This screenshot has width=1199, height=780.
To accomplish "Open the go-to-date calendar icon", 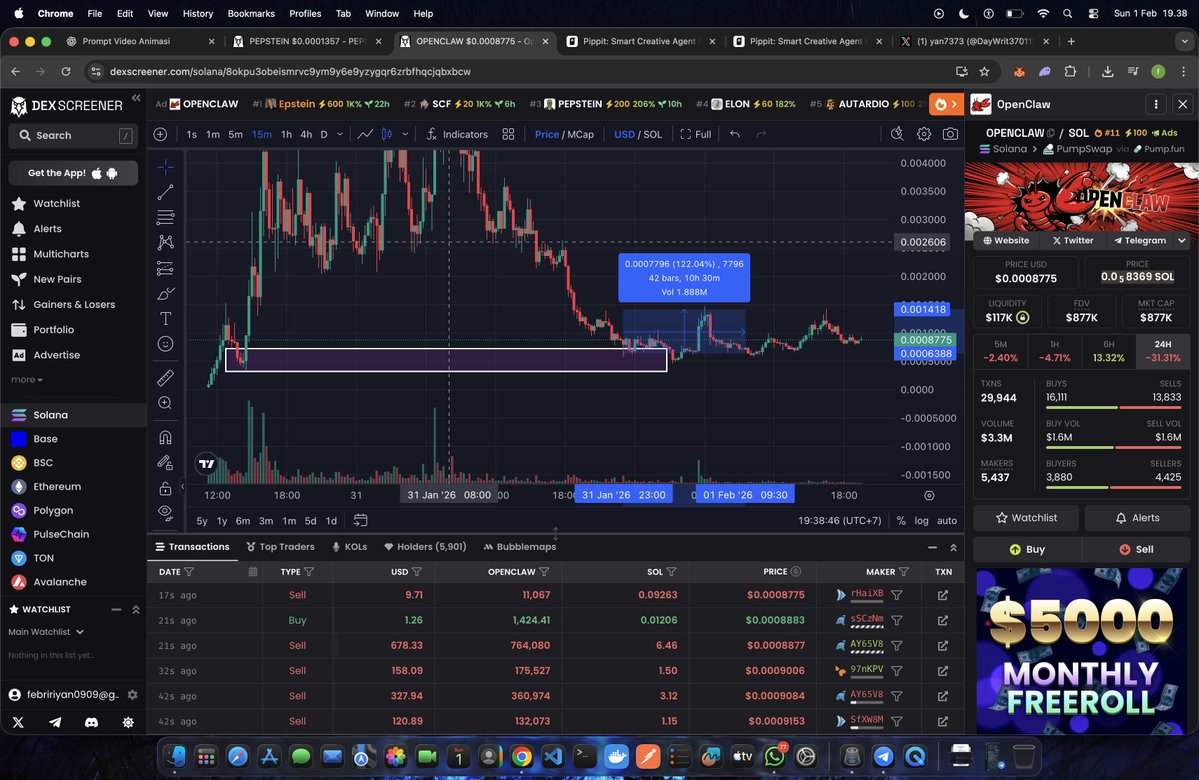I will [360, 520].
